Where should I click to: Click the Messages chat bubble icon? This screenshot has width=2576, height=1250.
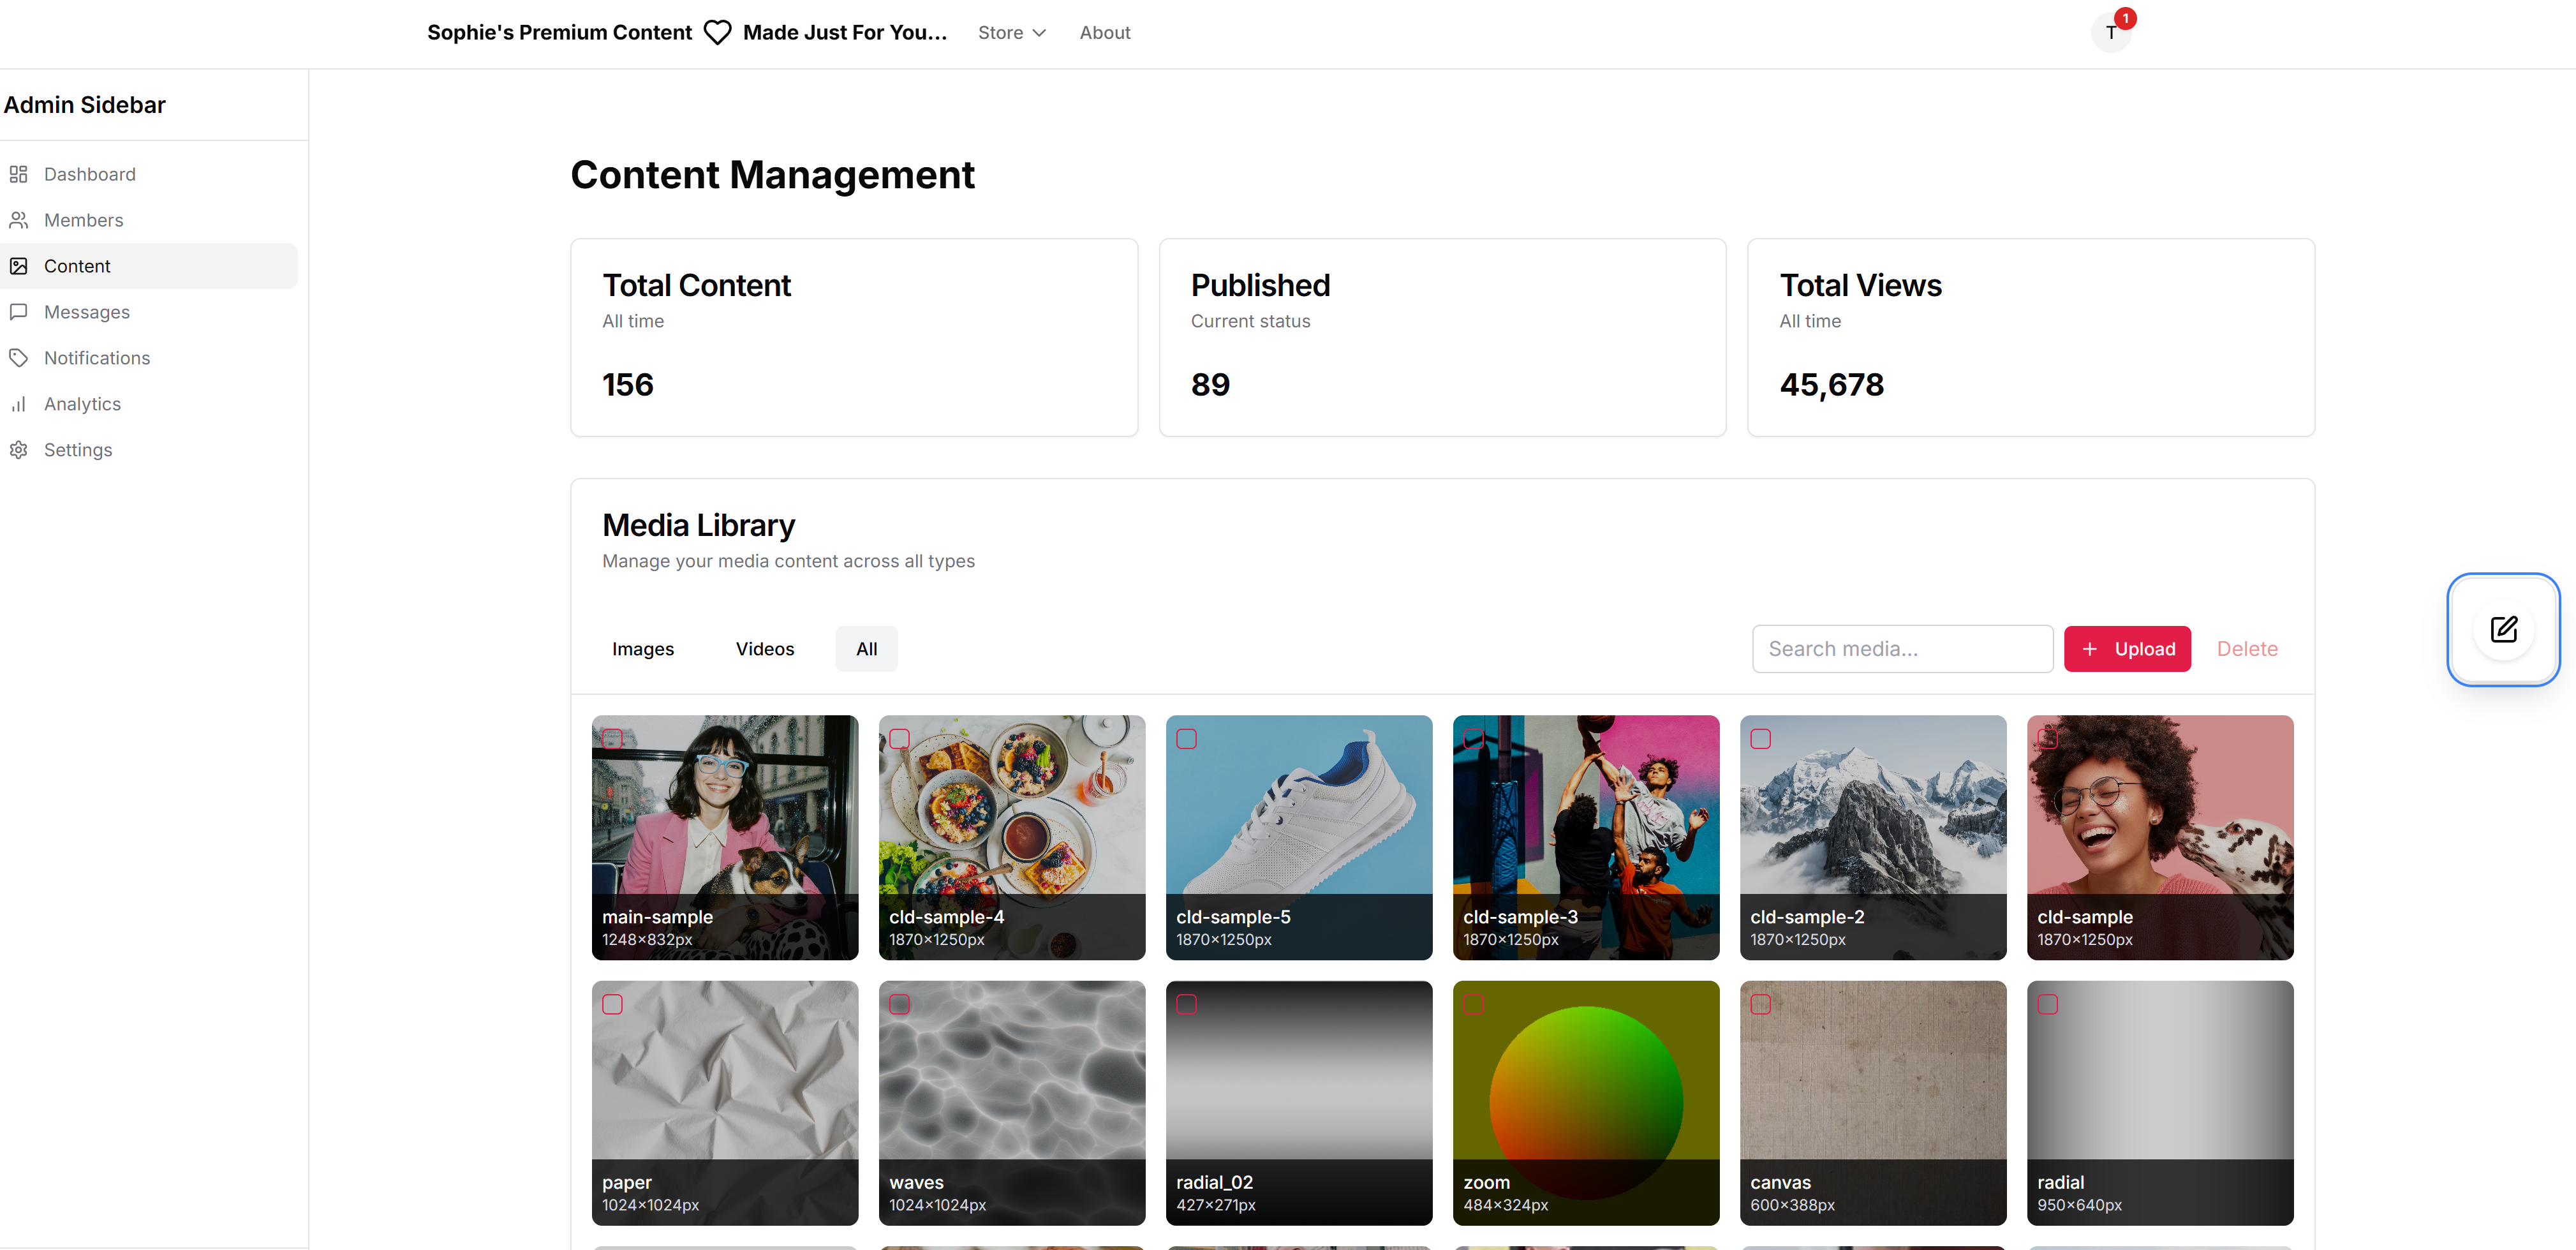(18, 312)
